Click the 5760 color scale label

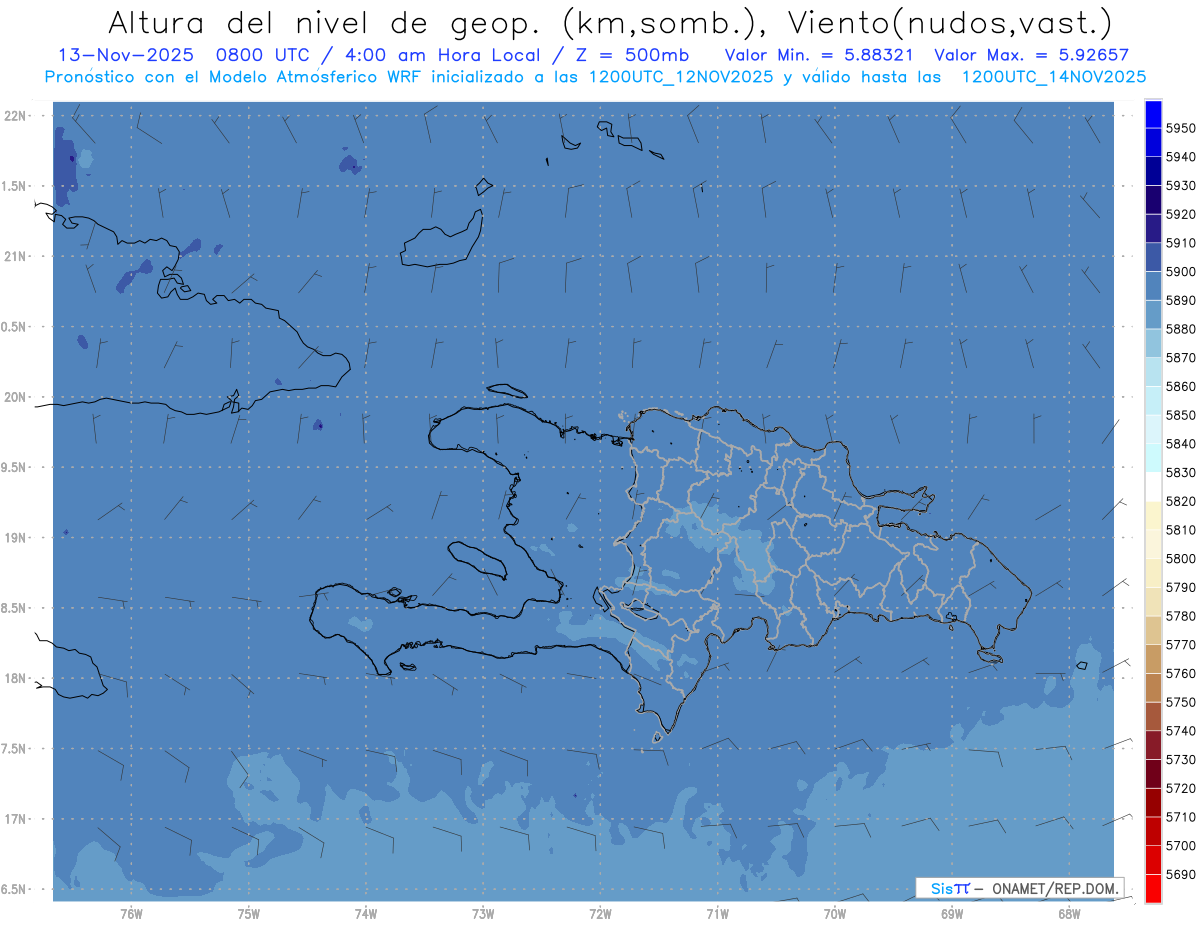[1180, 674]
